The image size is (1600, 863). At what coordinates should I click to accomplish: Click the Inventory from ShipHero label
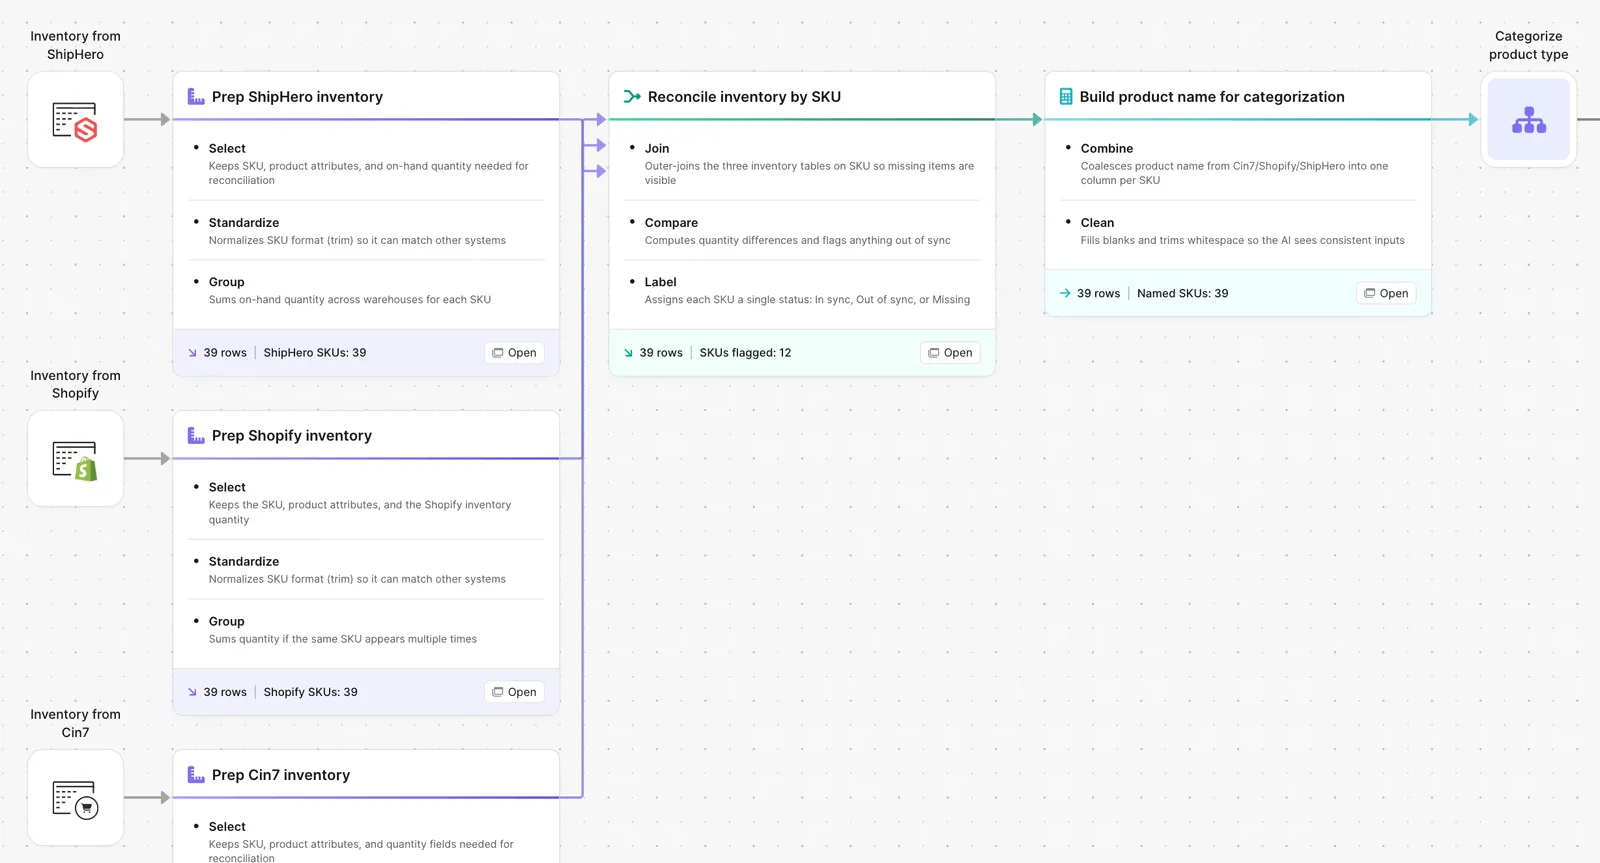[x=75, y=45]
